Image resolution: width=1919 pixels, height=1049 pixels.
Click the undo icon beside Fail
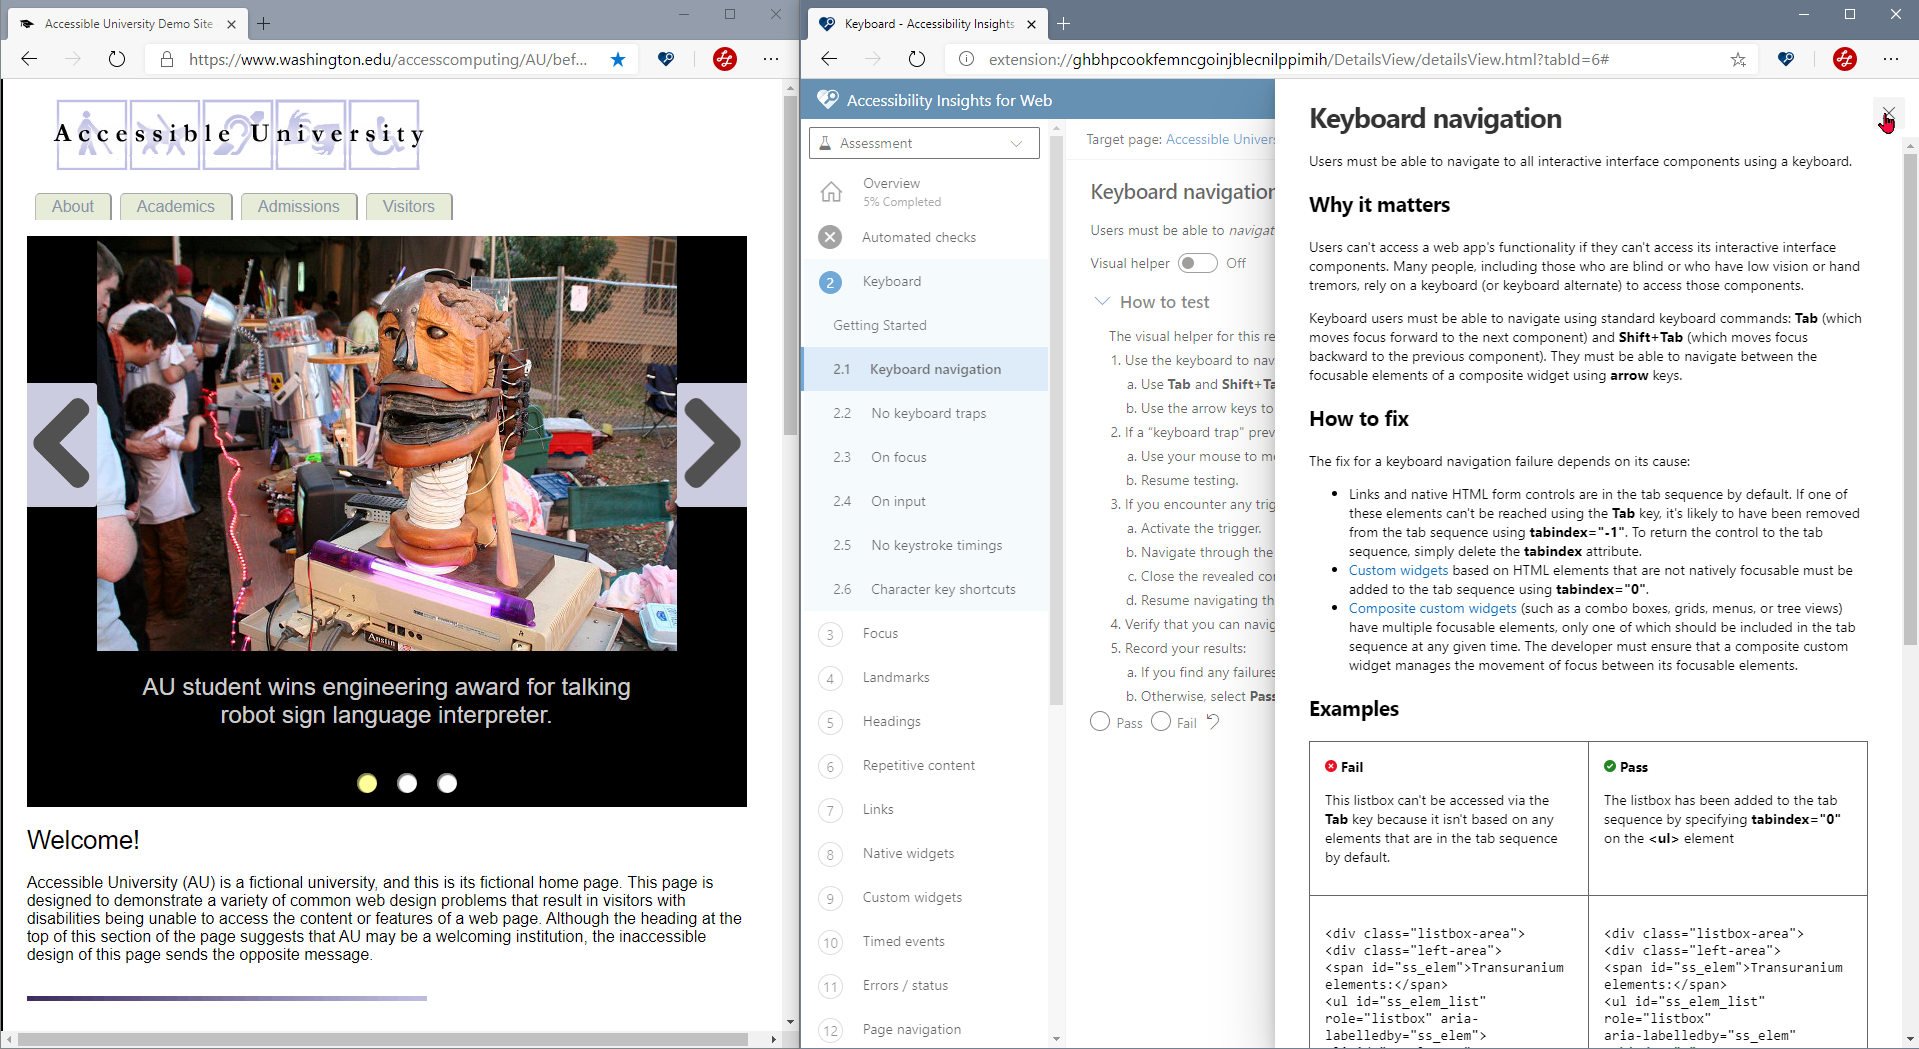[1213, 721]
